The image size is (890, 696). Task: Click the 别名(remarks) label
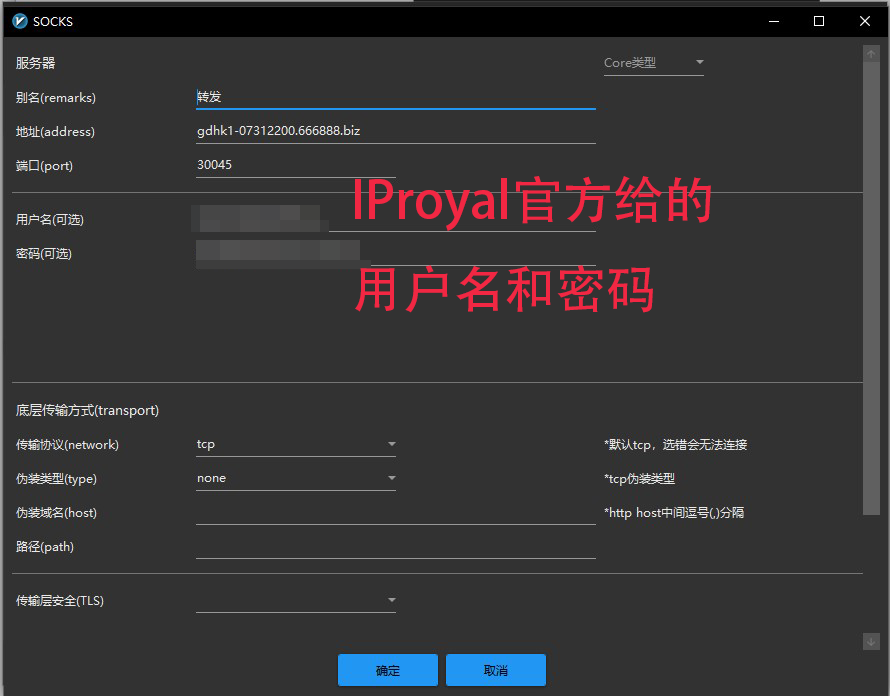point(56,98)
